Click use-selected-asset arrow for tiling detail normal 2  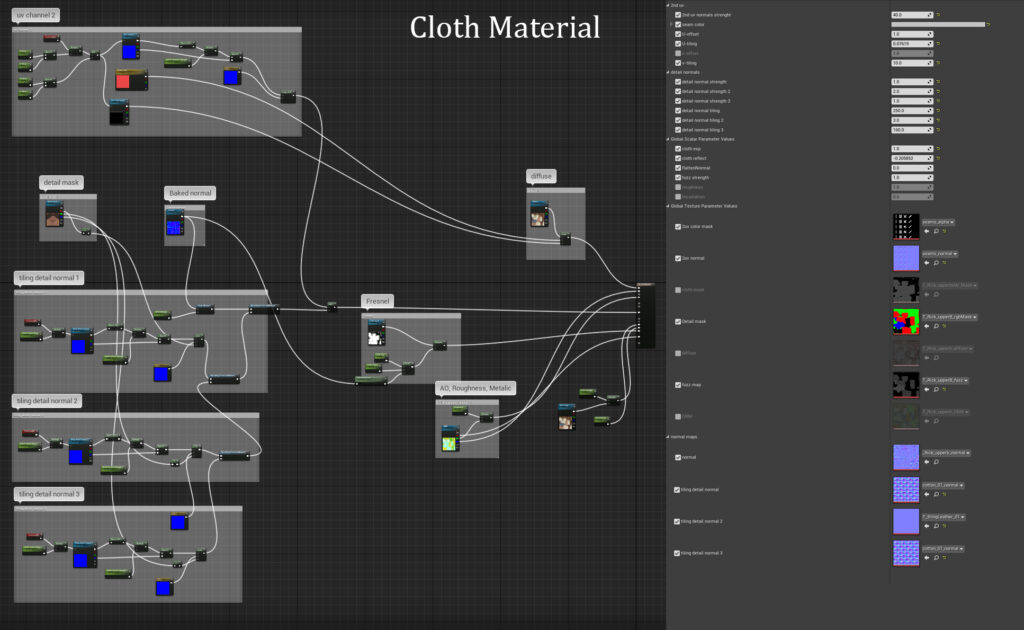(926, 526)
